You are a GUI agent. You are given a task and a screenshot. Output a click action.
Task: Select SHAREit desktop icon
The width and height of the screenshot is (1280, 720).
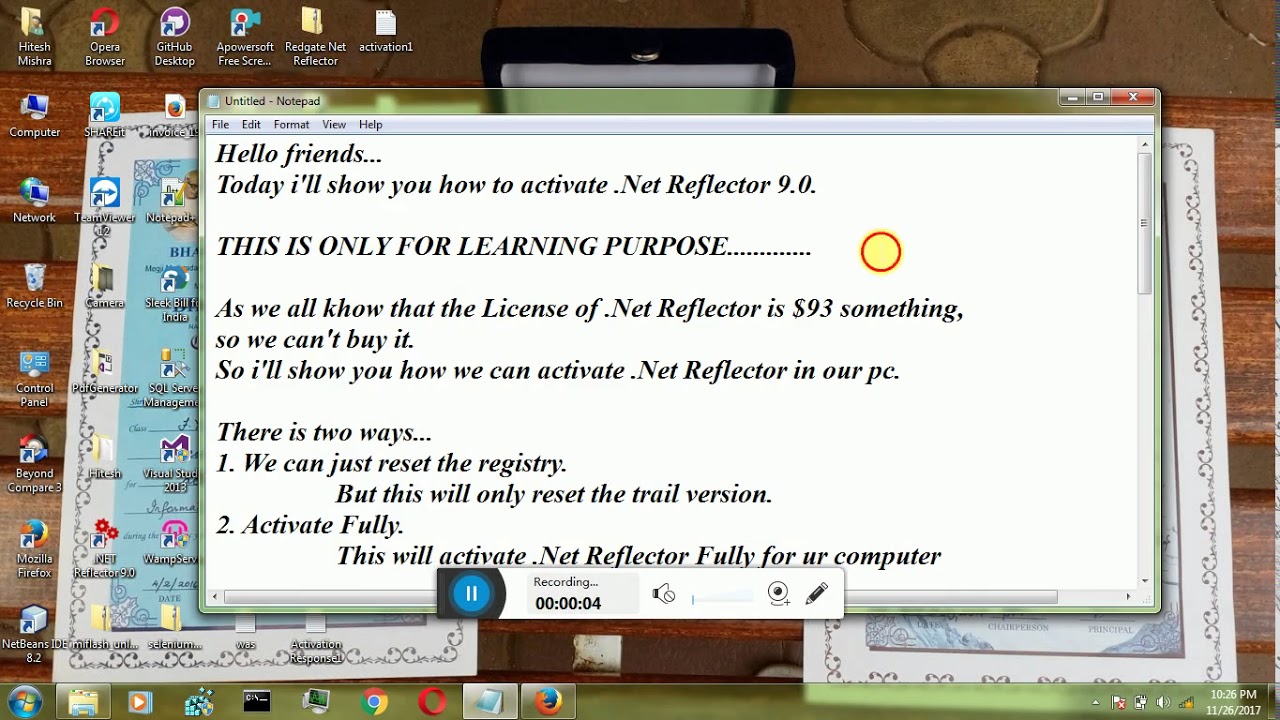point(104,116)
